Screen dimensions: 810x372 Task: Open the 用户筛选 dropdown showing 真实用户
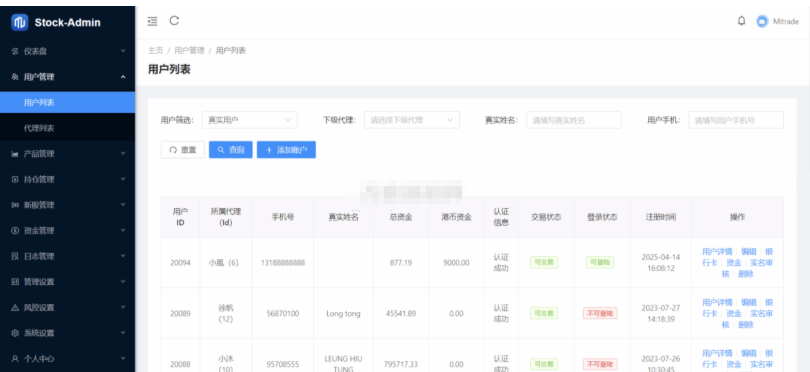[250, 120]
